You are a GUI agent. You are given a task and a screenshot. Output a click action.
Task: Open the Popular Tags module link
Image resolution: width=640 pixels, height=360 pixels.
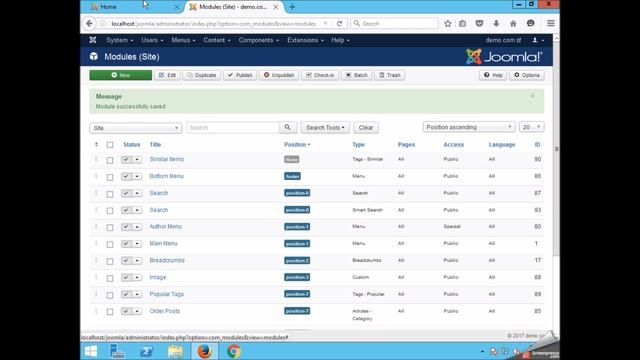[x=167, y=294]
